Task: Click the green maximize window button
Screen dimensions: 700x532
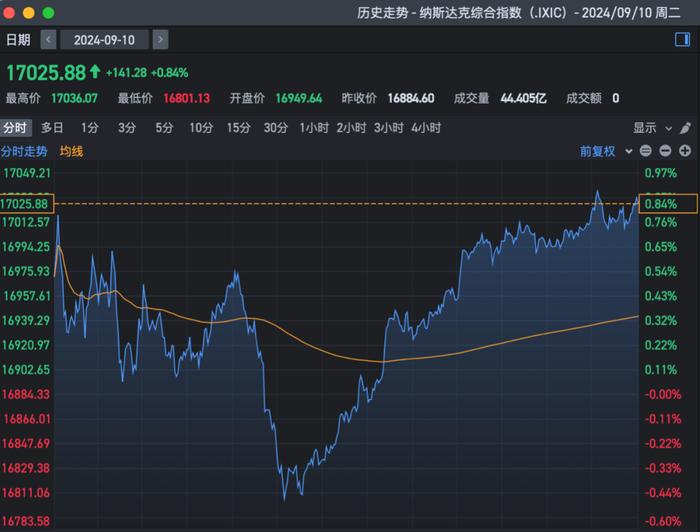Action: [x=48, y=13]
